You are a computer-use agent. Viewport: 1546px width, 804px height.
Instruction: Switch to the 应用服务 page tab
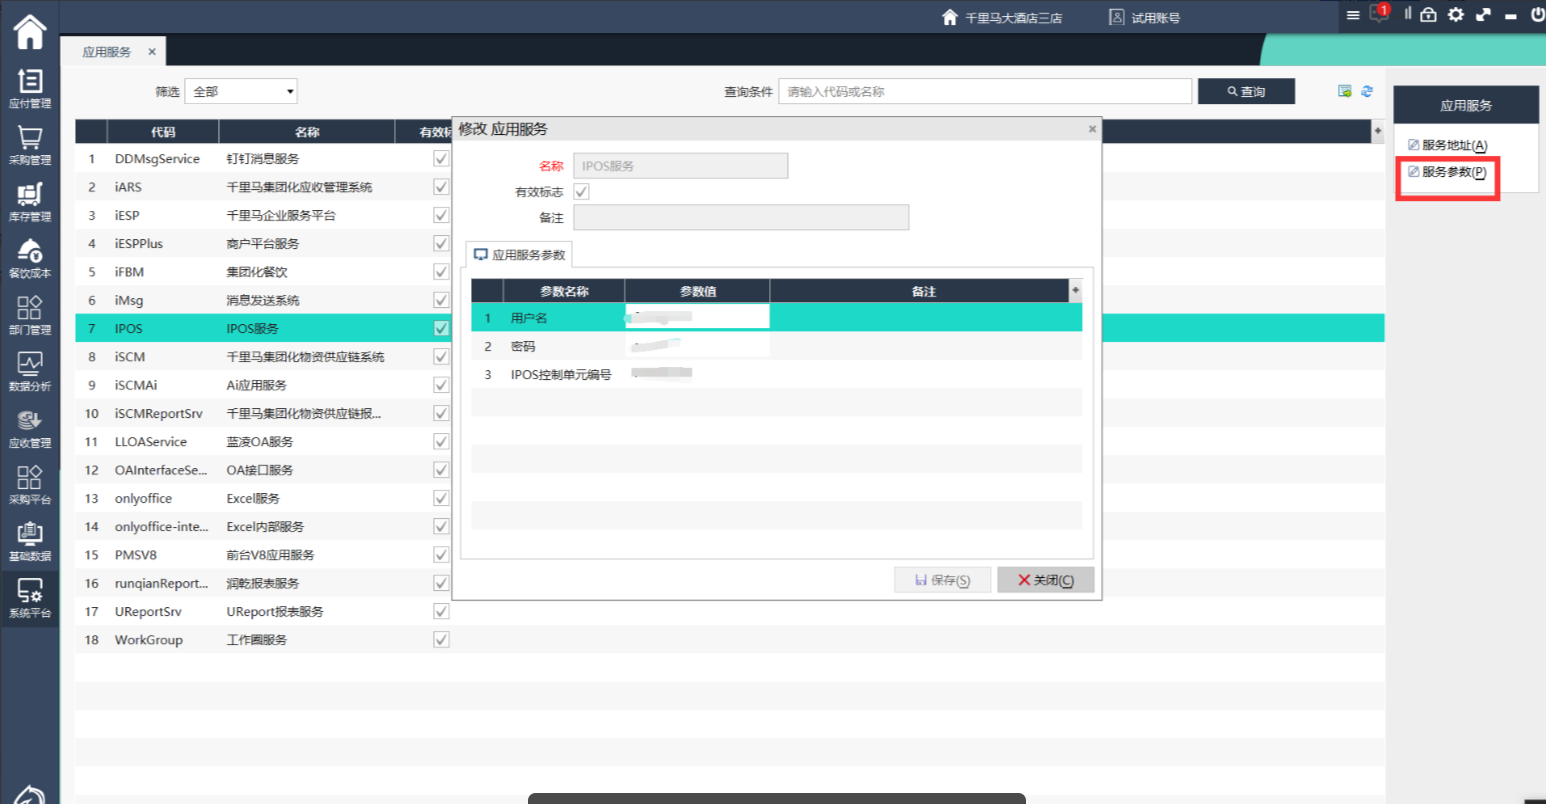[107, 52]
